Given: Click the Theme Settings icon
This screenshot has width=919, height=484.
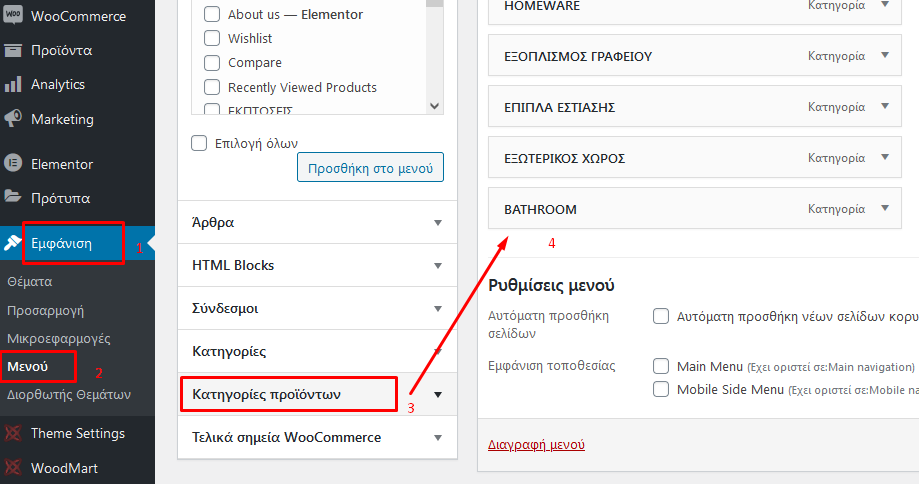Looking at the screenshot, I should (x=13, y=433).
